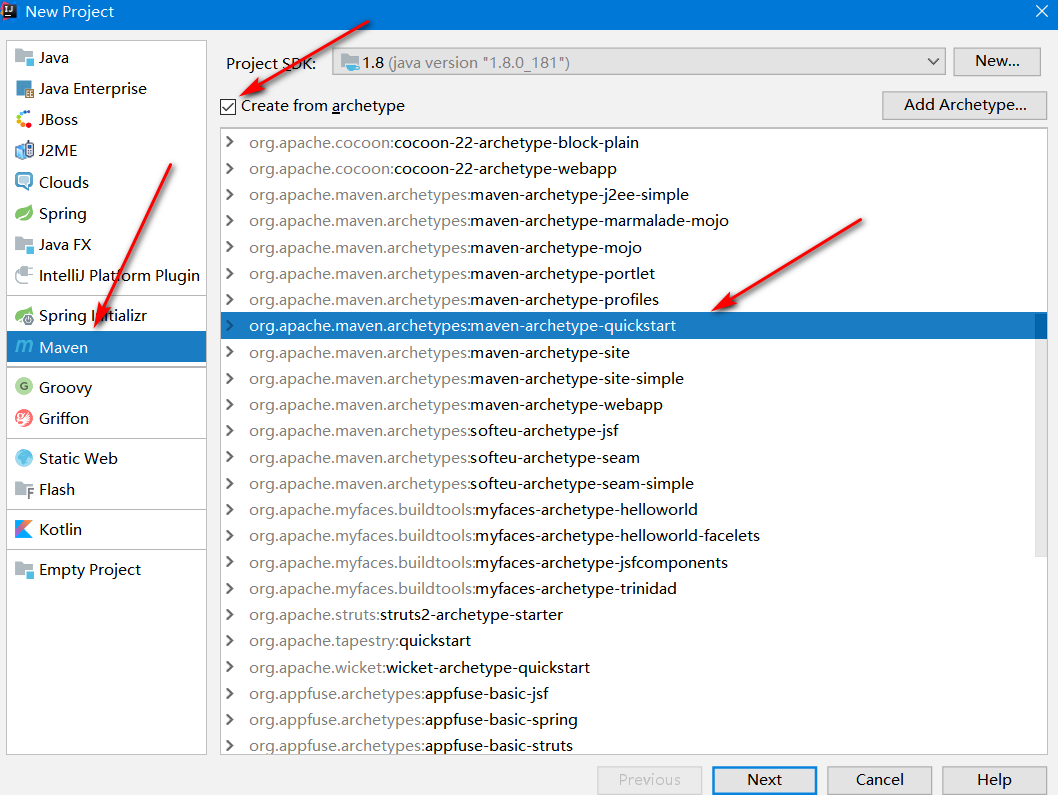Click the Next button
The image size is (1058, 795).
tap(764, 779)
